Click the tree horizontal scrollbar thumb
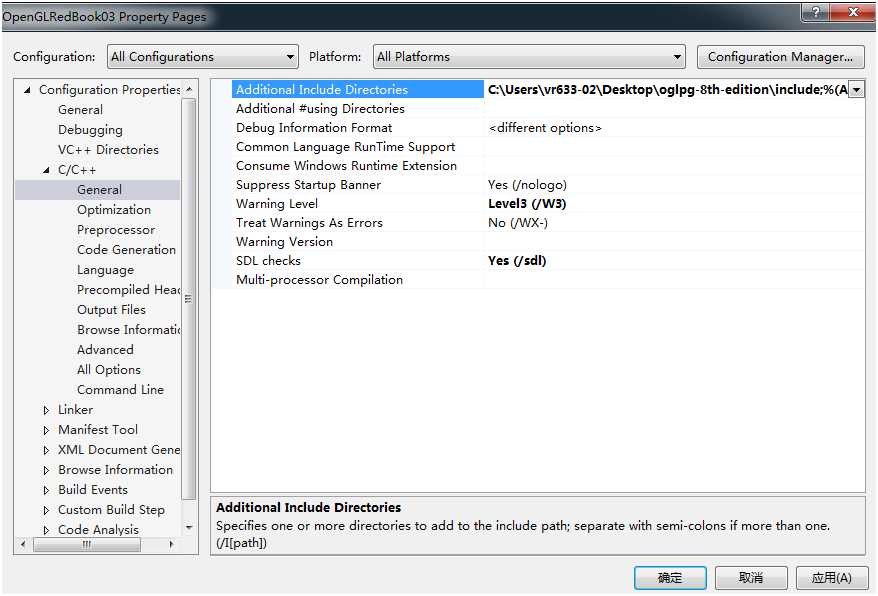Image resolution: width=878 pixels, height=596 pixels. (87, 544)
